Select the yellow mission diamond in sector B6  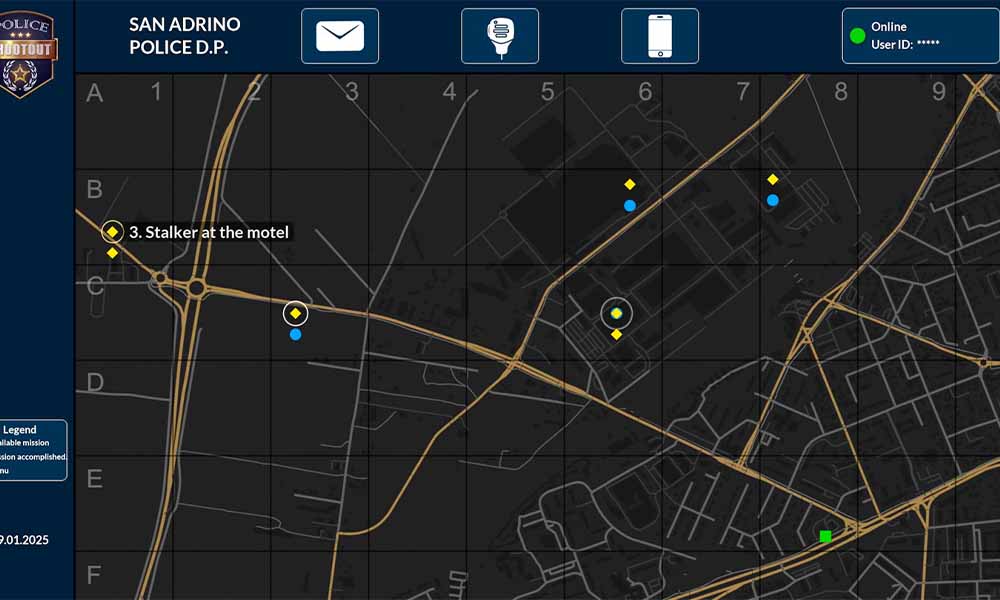pos(629,185)
